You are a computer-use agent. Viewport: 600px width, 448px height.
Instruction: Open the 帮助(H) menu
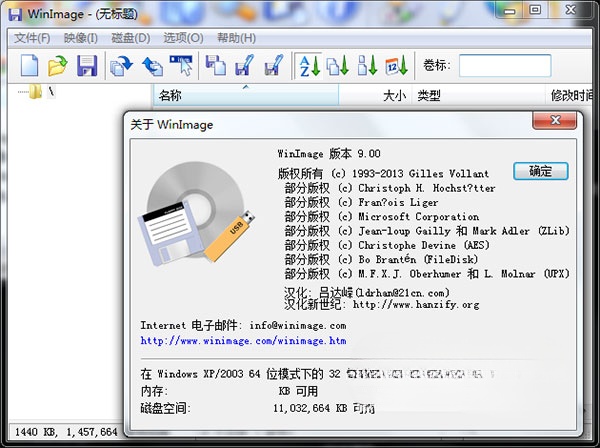(x=236, y=38)
